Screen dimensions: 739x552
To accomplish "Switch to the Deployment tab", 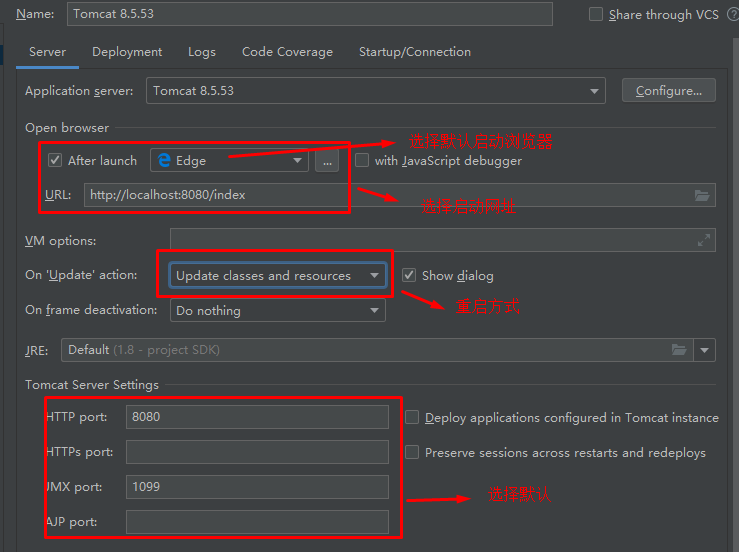I will (x=127, y=52).
